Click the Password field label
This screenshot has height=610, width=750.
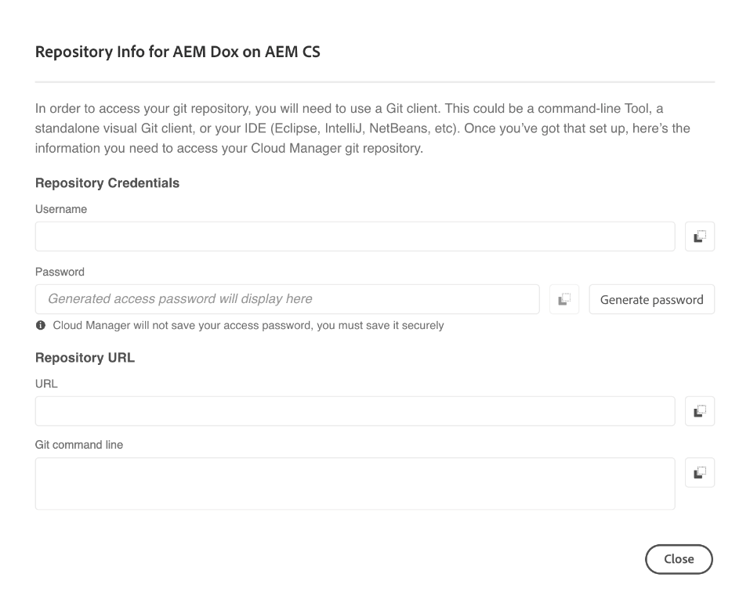point(60,271)
